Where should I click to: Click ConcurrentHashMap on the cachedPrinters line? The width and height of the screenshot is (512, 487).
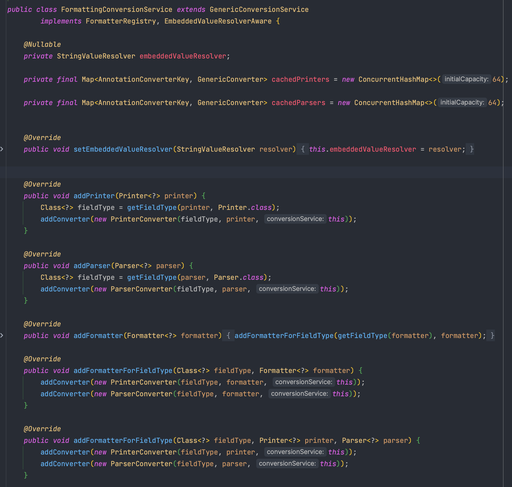click(393, 79)
